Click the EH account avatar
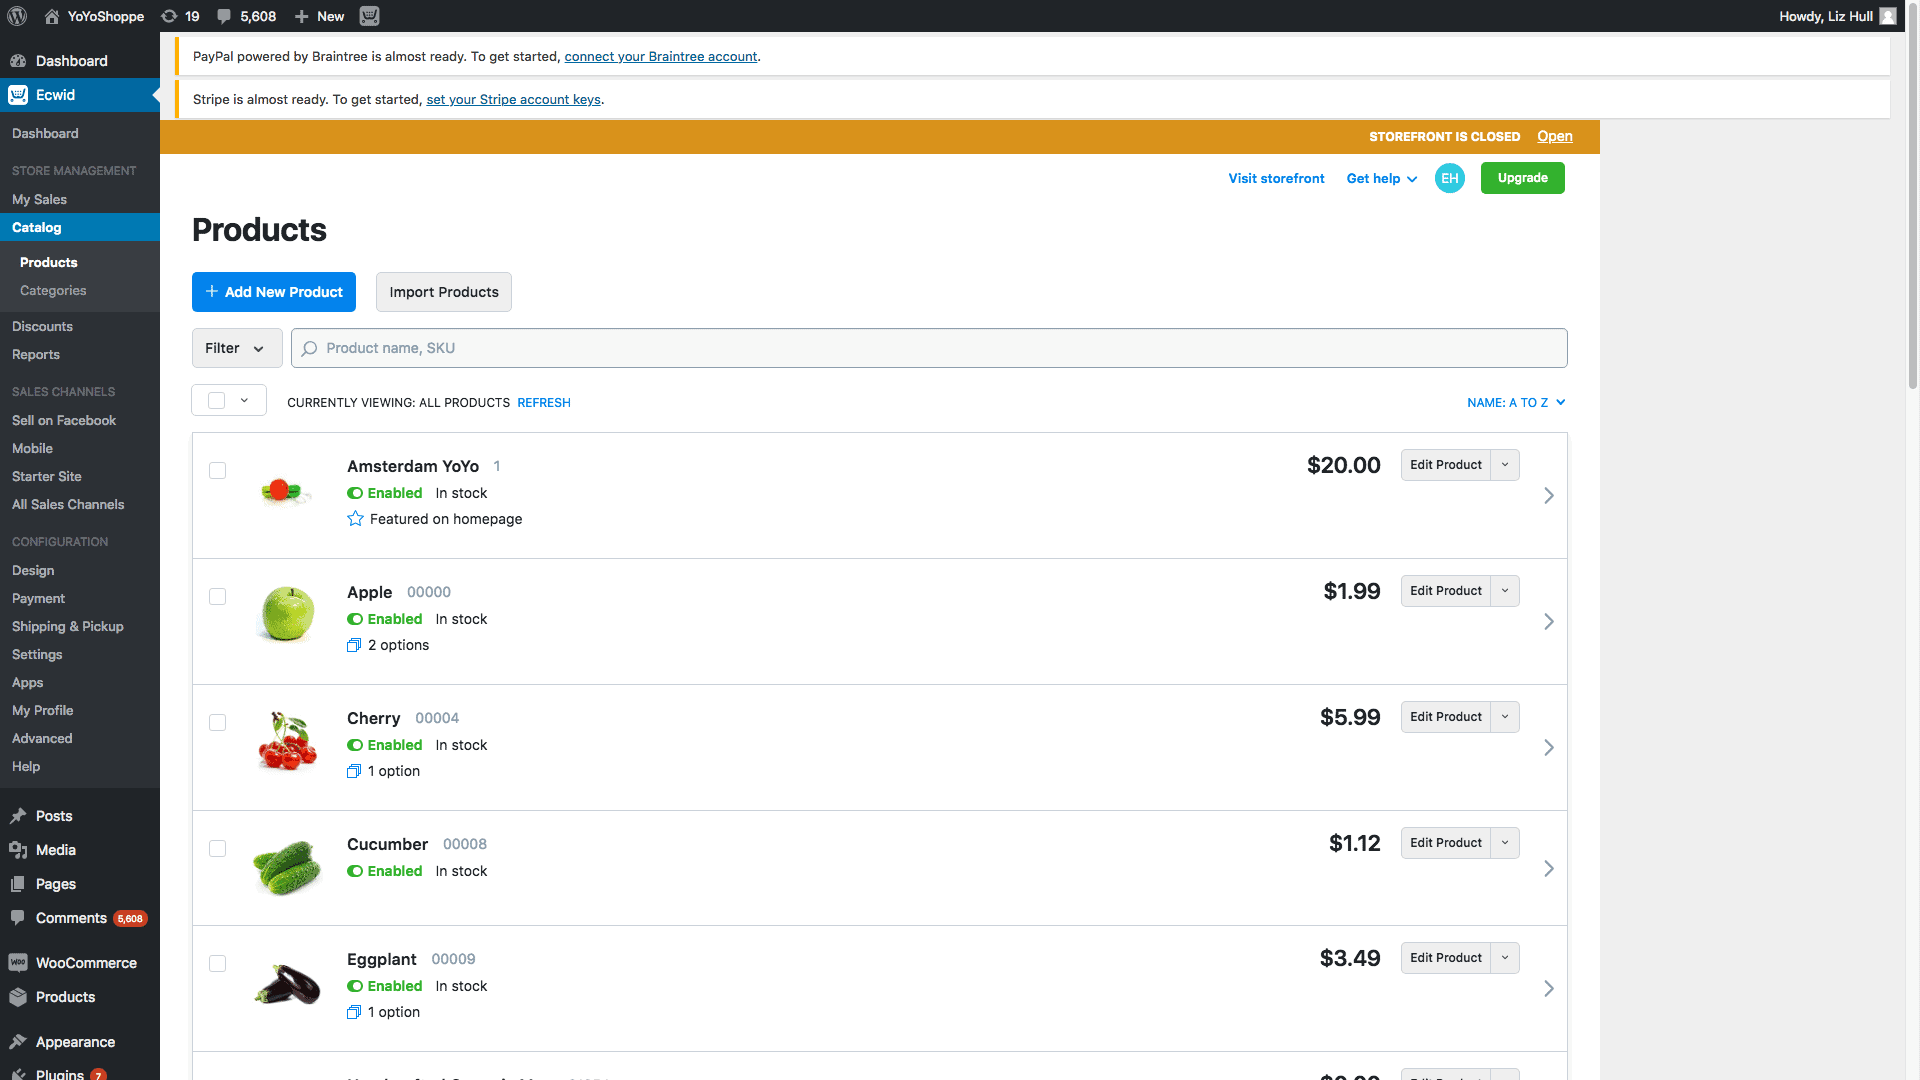This screenshot has height=1080, width=1920. (1449, 178)
